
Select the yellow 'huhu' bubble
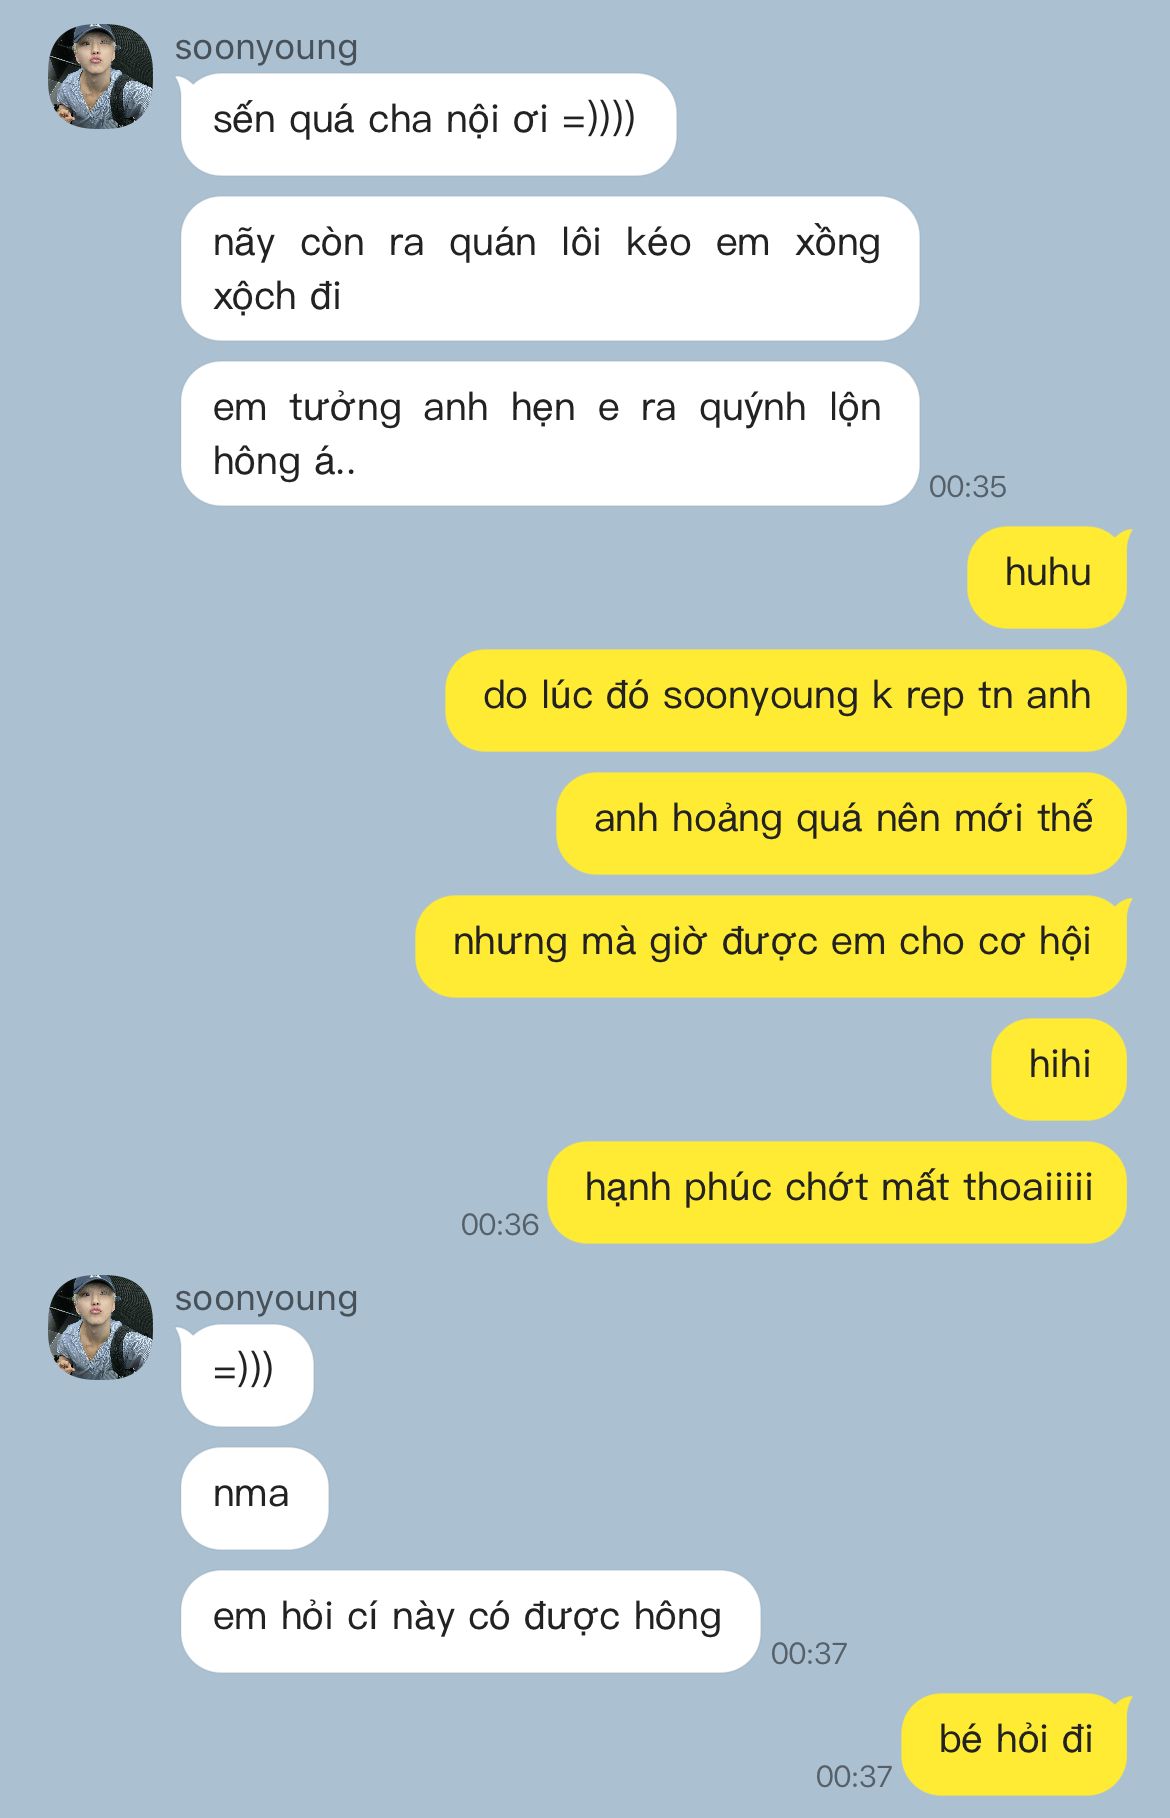click(x=1047, y=577)
